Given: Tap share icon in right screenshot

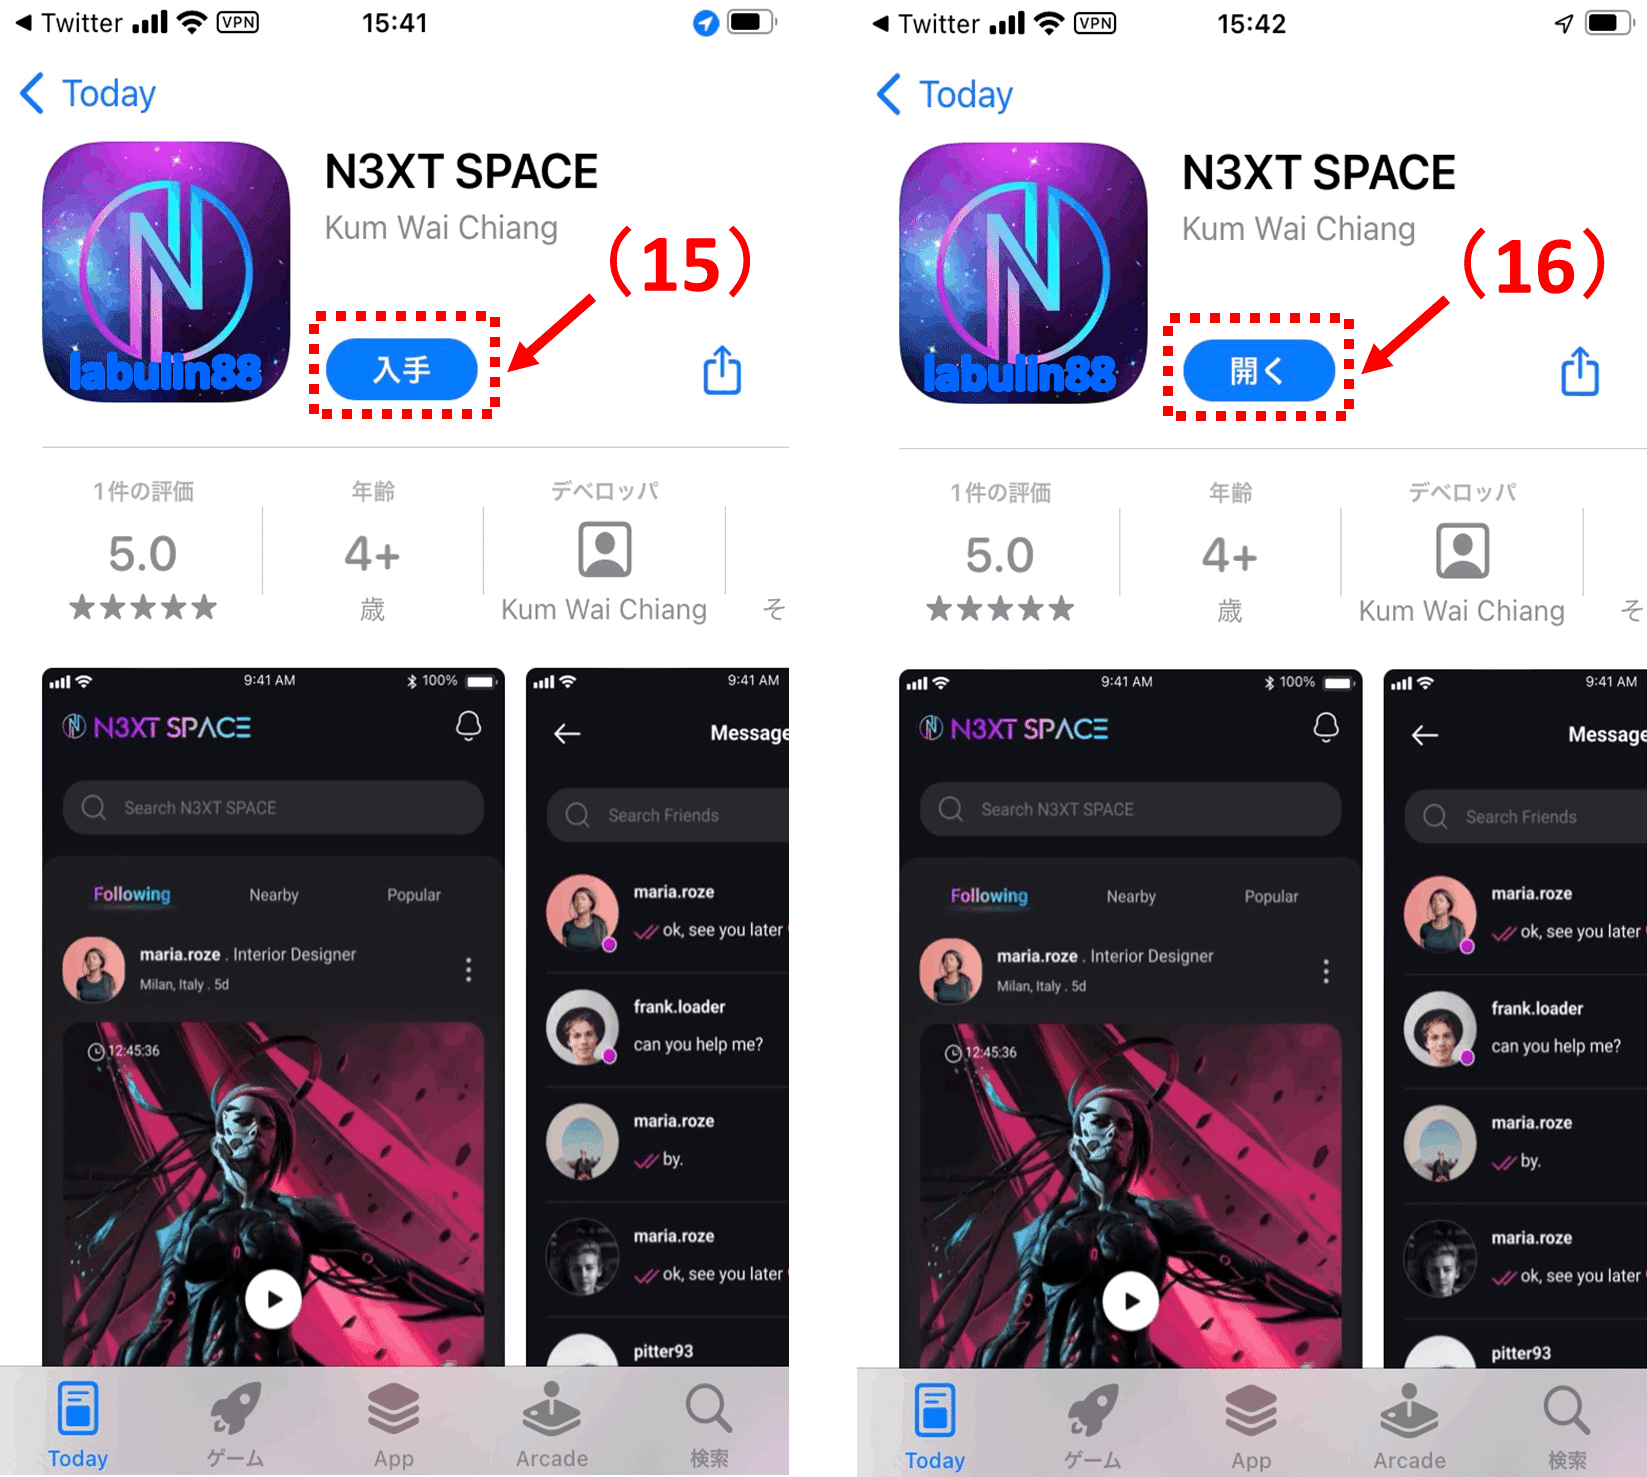Looking at the screenshot, I should click(x=1580, y=371).
